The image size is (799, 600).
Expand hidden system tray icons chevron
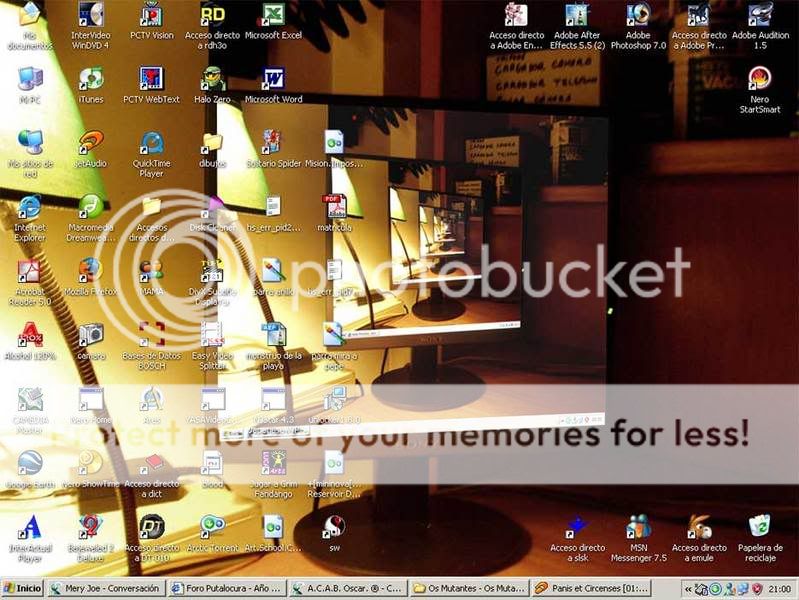[x=688, y=589]
